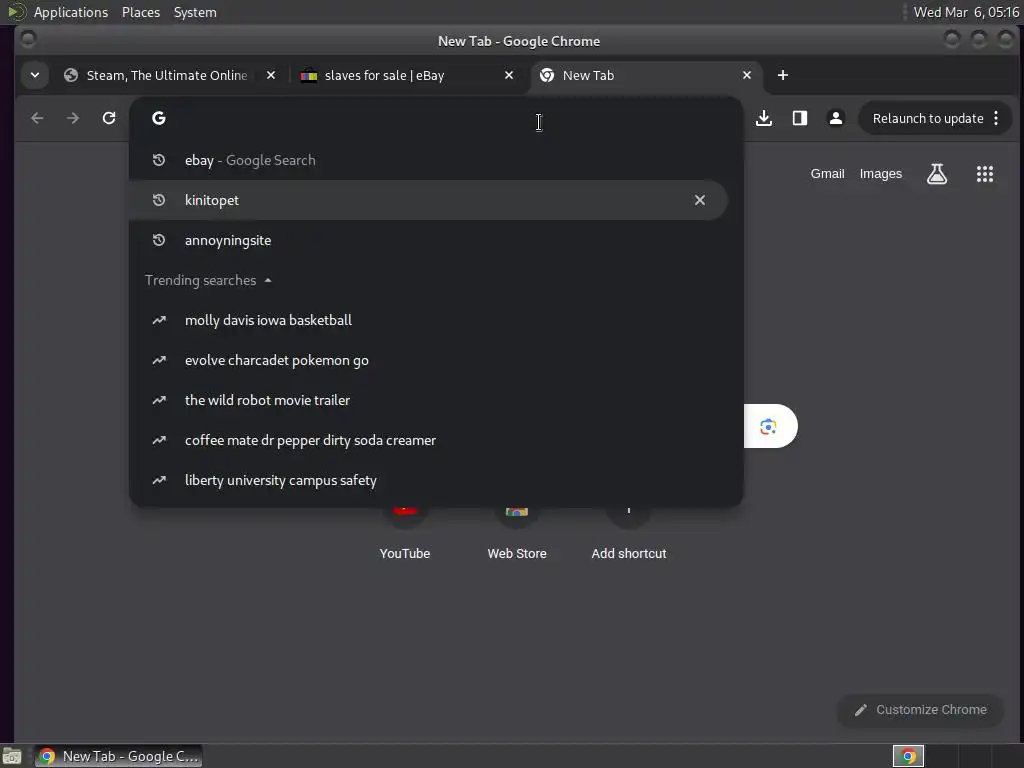The image size is (1024, 768).
Task: Open the Downloads icon in toolbar
Action: pyautogui.click(x=764, y=118)
